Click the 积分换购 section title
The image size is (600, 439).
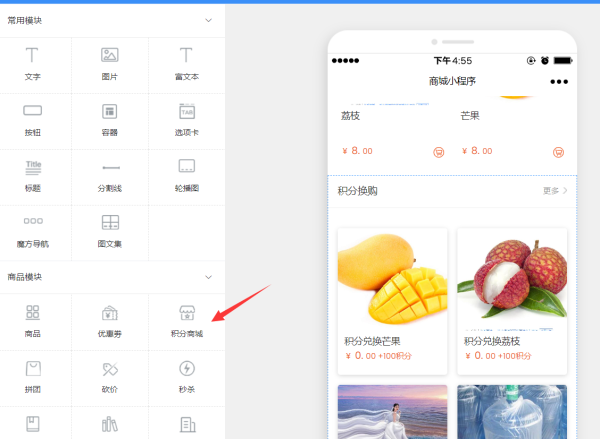pos(357,191)
